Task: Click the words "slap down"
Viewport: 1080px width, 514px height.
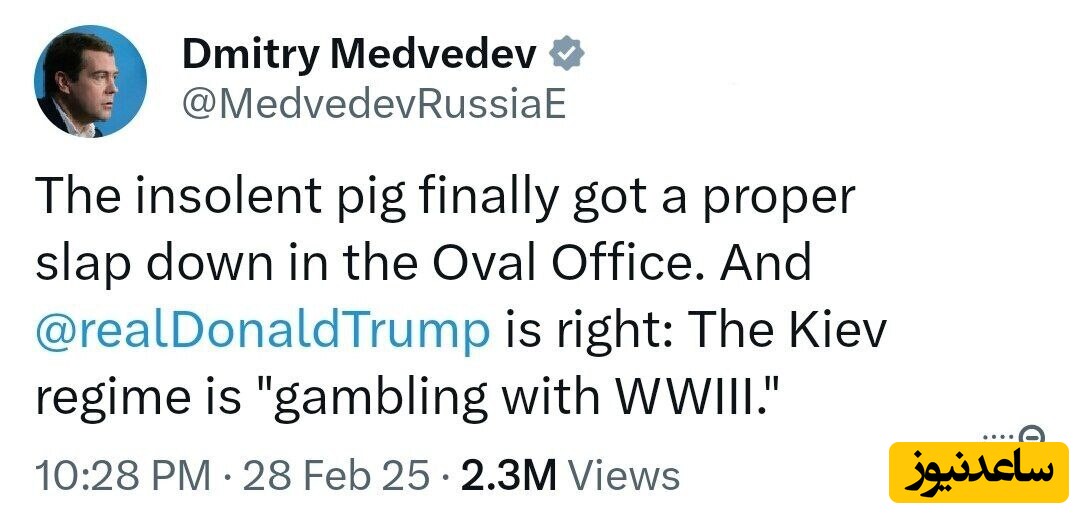Action: [152, 263]
